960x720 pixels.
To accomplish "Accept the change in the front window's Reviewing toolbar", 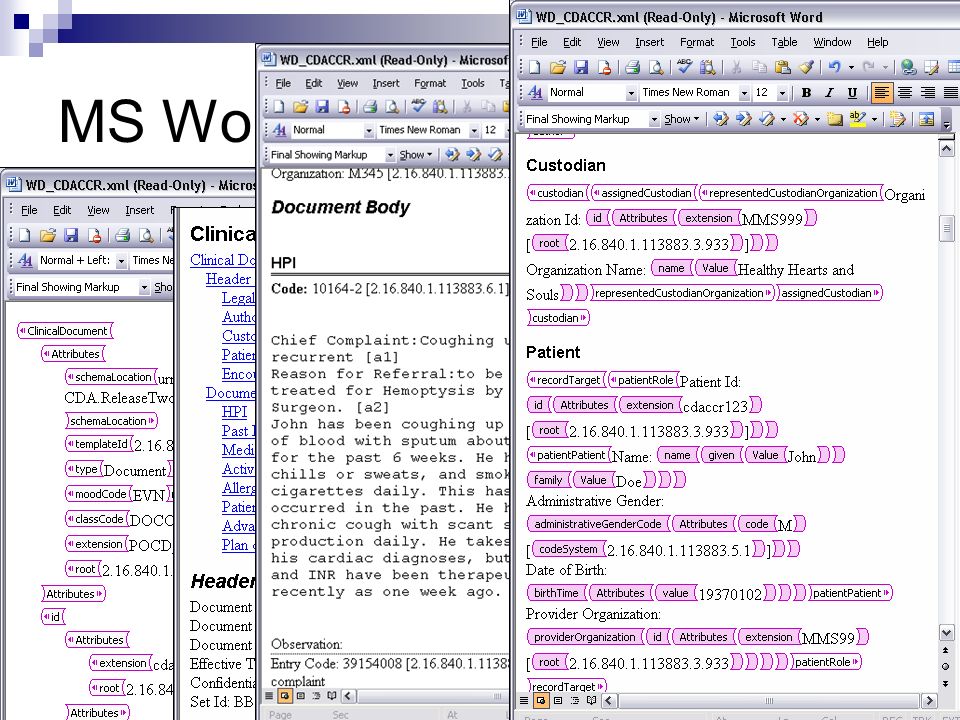I will (767, 119).
